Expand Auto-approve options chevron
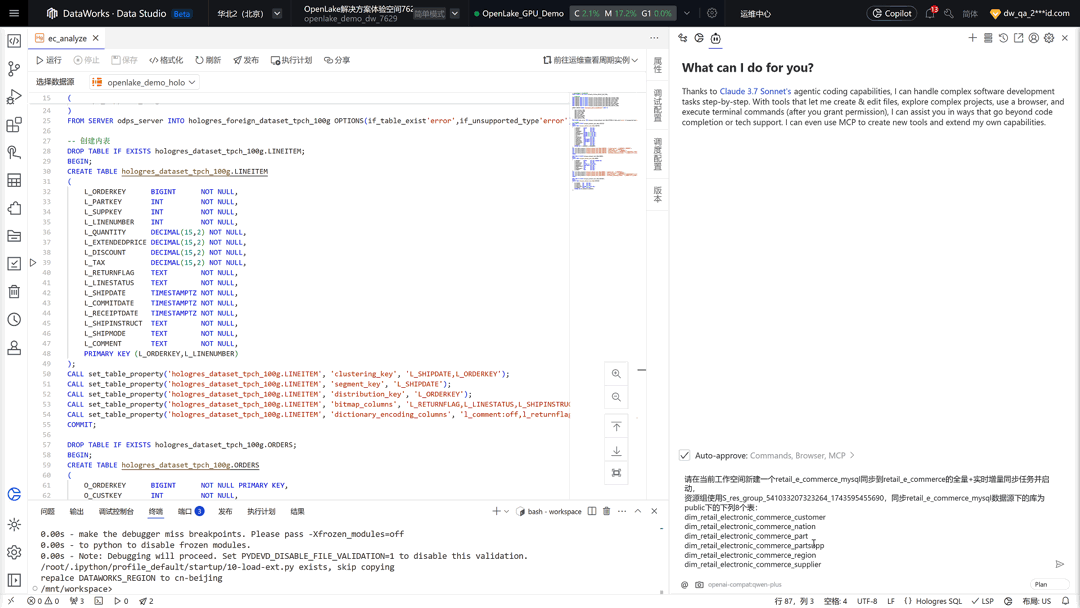This screenshot has height=608, width=1080. pyautogui.click(x=853, y=455)
